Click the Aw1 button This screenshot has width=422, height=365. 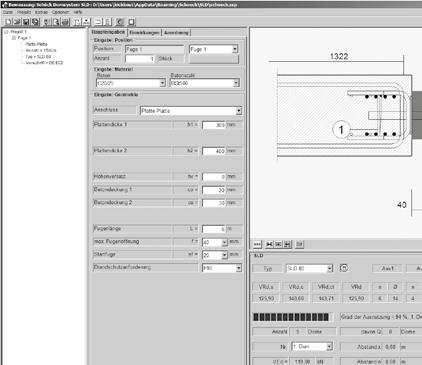(x=387, y=268)
